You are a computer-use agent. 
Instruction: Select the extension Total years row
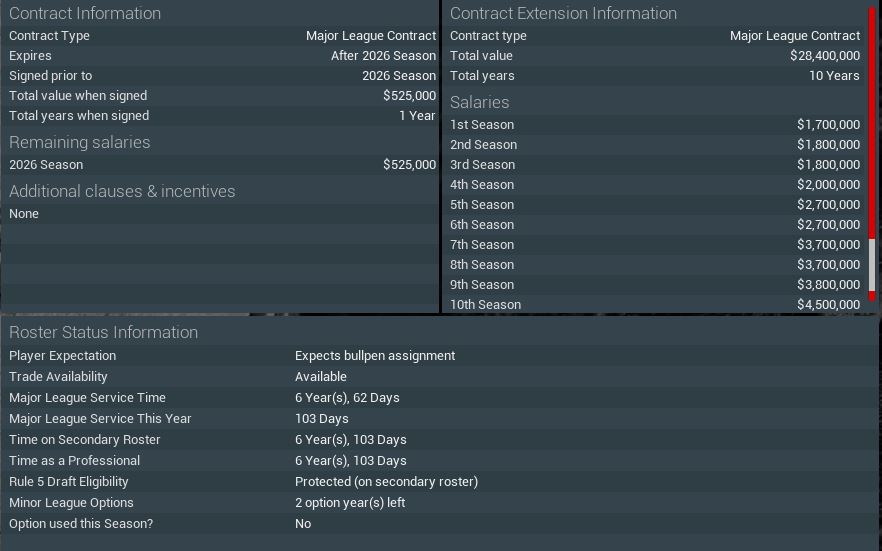click(x=654, y=76)
